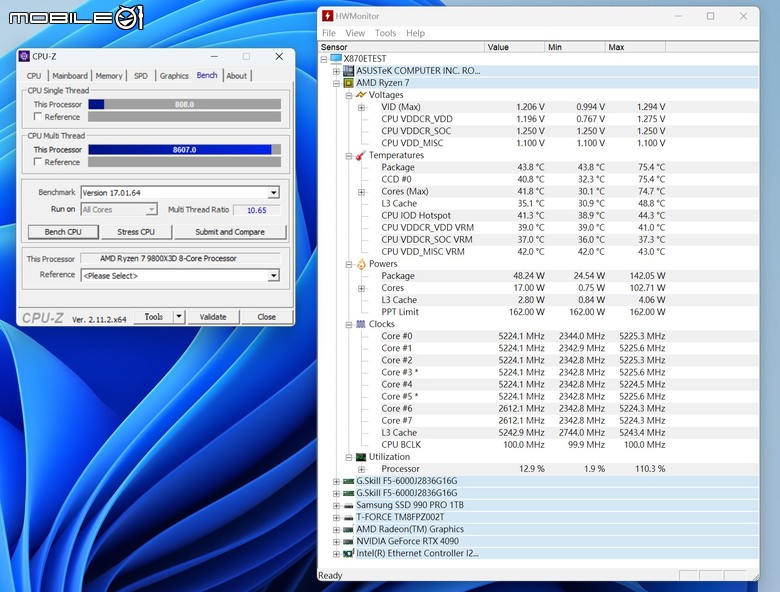Enable Reference checkbox under CPU Single Thread
780x592 pixels.
tap(37, 116)
